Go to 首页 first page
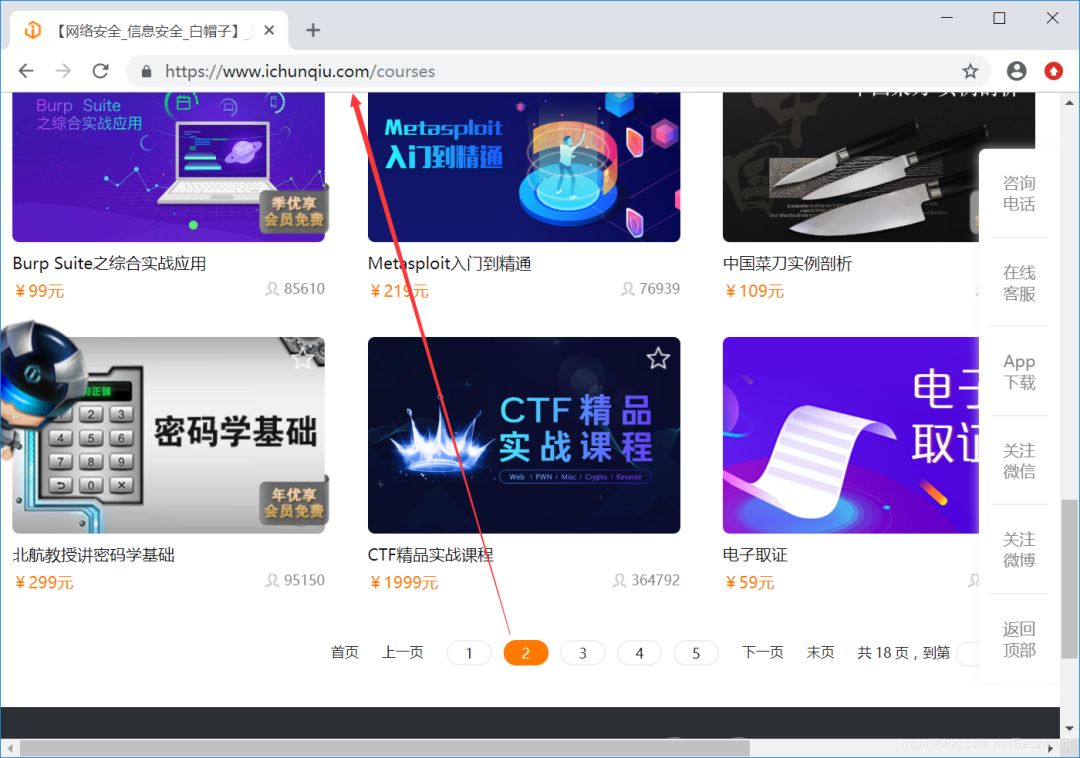This screenshot has height=758, width=1080. pos(344,652)
